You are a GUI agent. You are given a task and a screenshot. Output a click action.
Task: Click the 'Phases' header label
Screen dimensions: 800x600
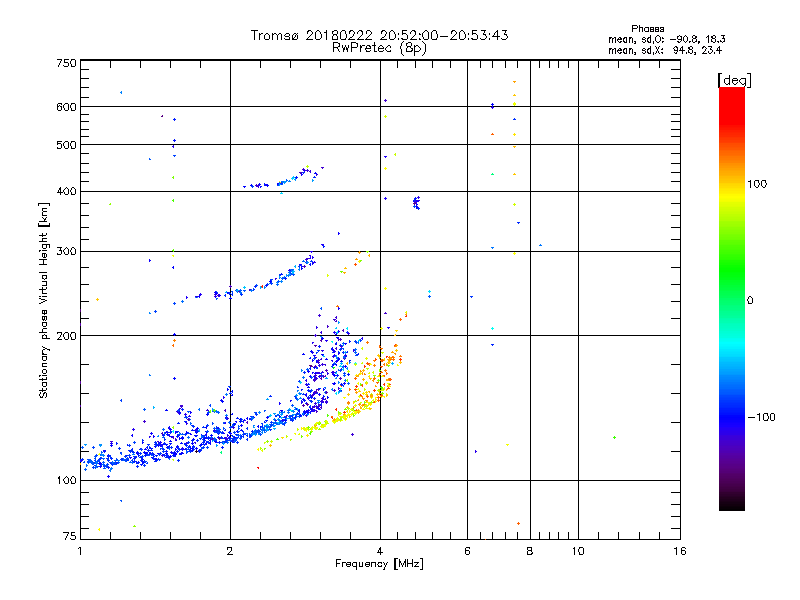point(647,29)
